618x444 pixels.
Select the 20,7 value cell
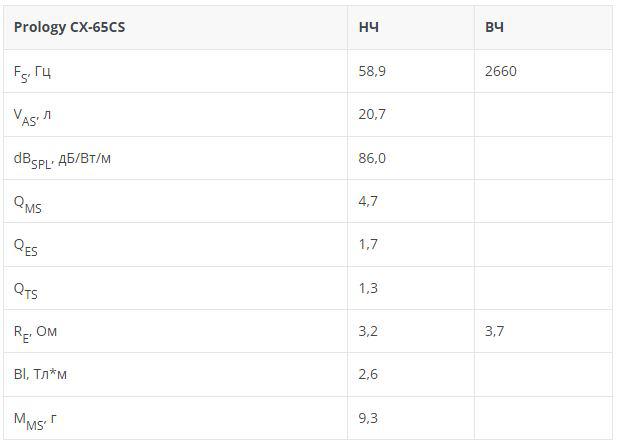[372, 114]
